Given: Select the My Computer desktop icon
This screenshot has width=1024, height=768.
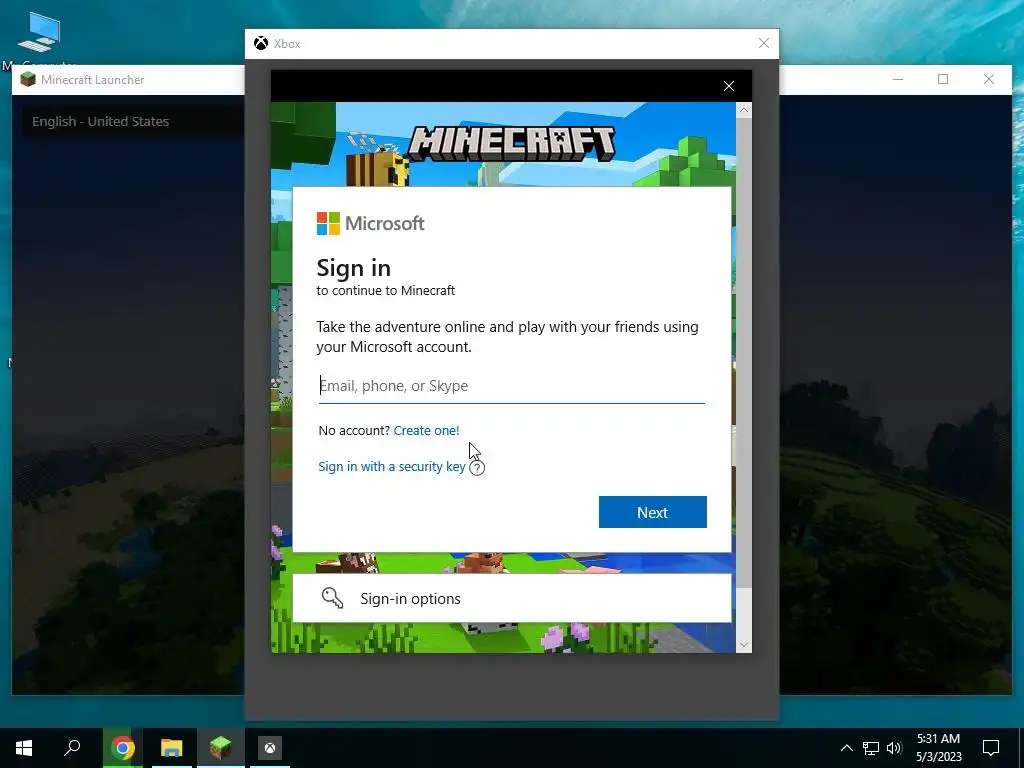Looking at the screenshot, I should 39,39.
